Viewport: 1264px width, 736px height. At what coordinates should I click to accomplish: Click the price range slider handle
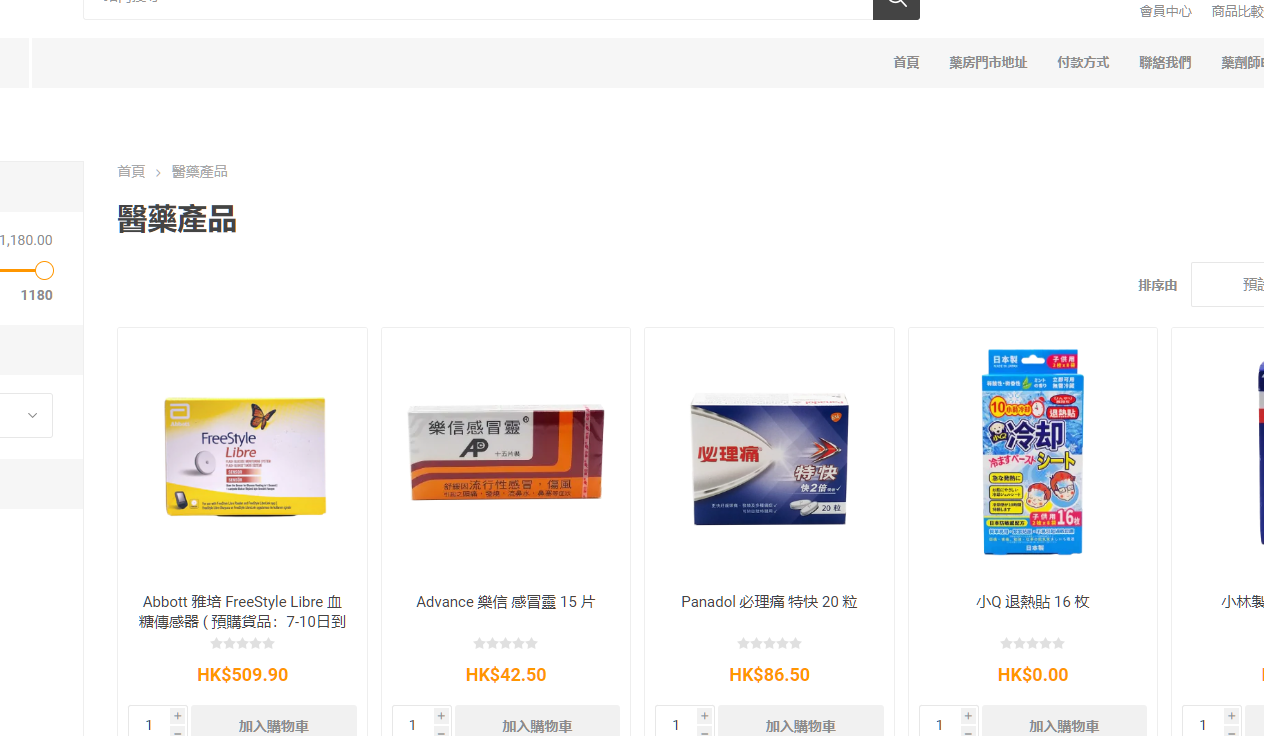pyautogui.click(x=44, y=270)
